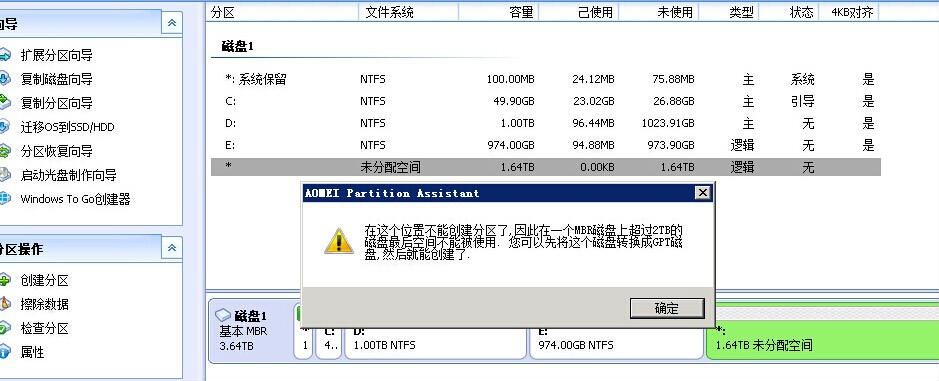939x381 pixels.
Task: Select 复制磁盘向导 text link
Action: [x=56, y=79]
